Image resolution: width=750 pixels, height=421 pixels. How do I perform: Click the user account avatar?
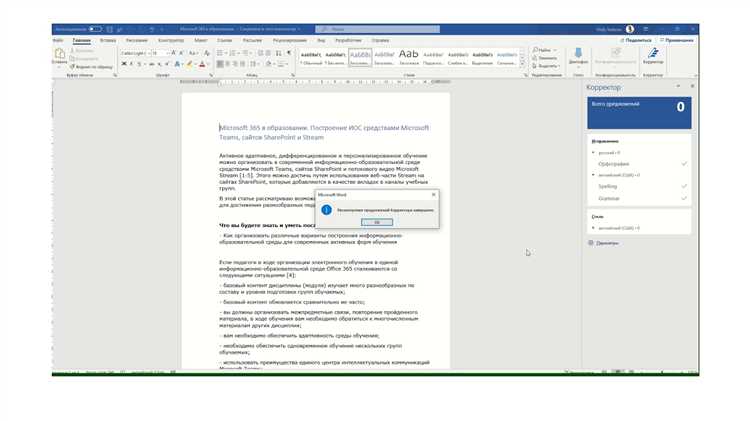click(x=630, y=29)
